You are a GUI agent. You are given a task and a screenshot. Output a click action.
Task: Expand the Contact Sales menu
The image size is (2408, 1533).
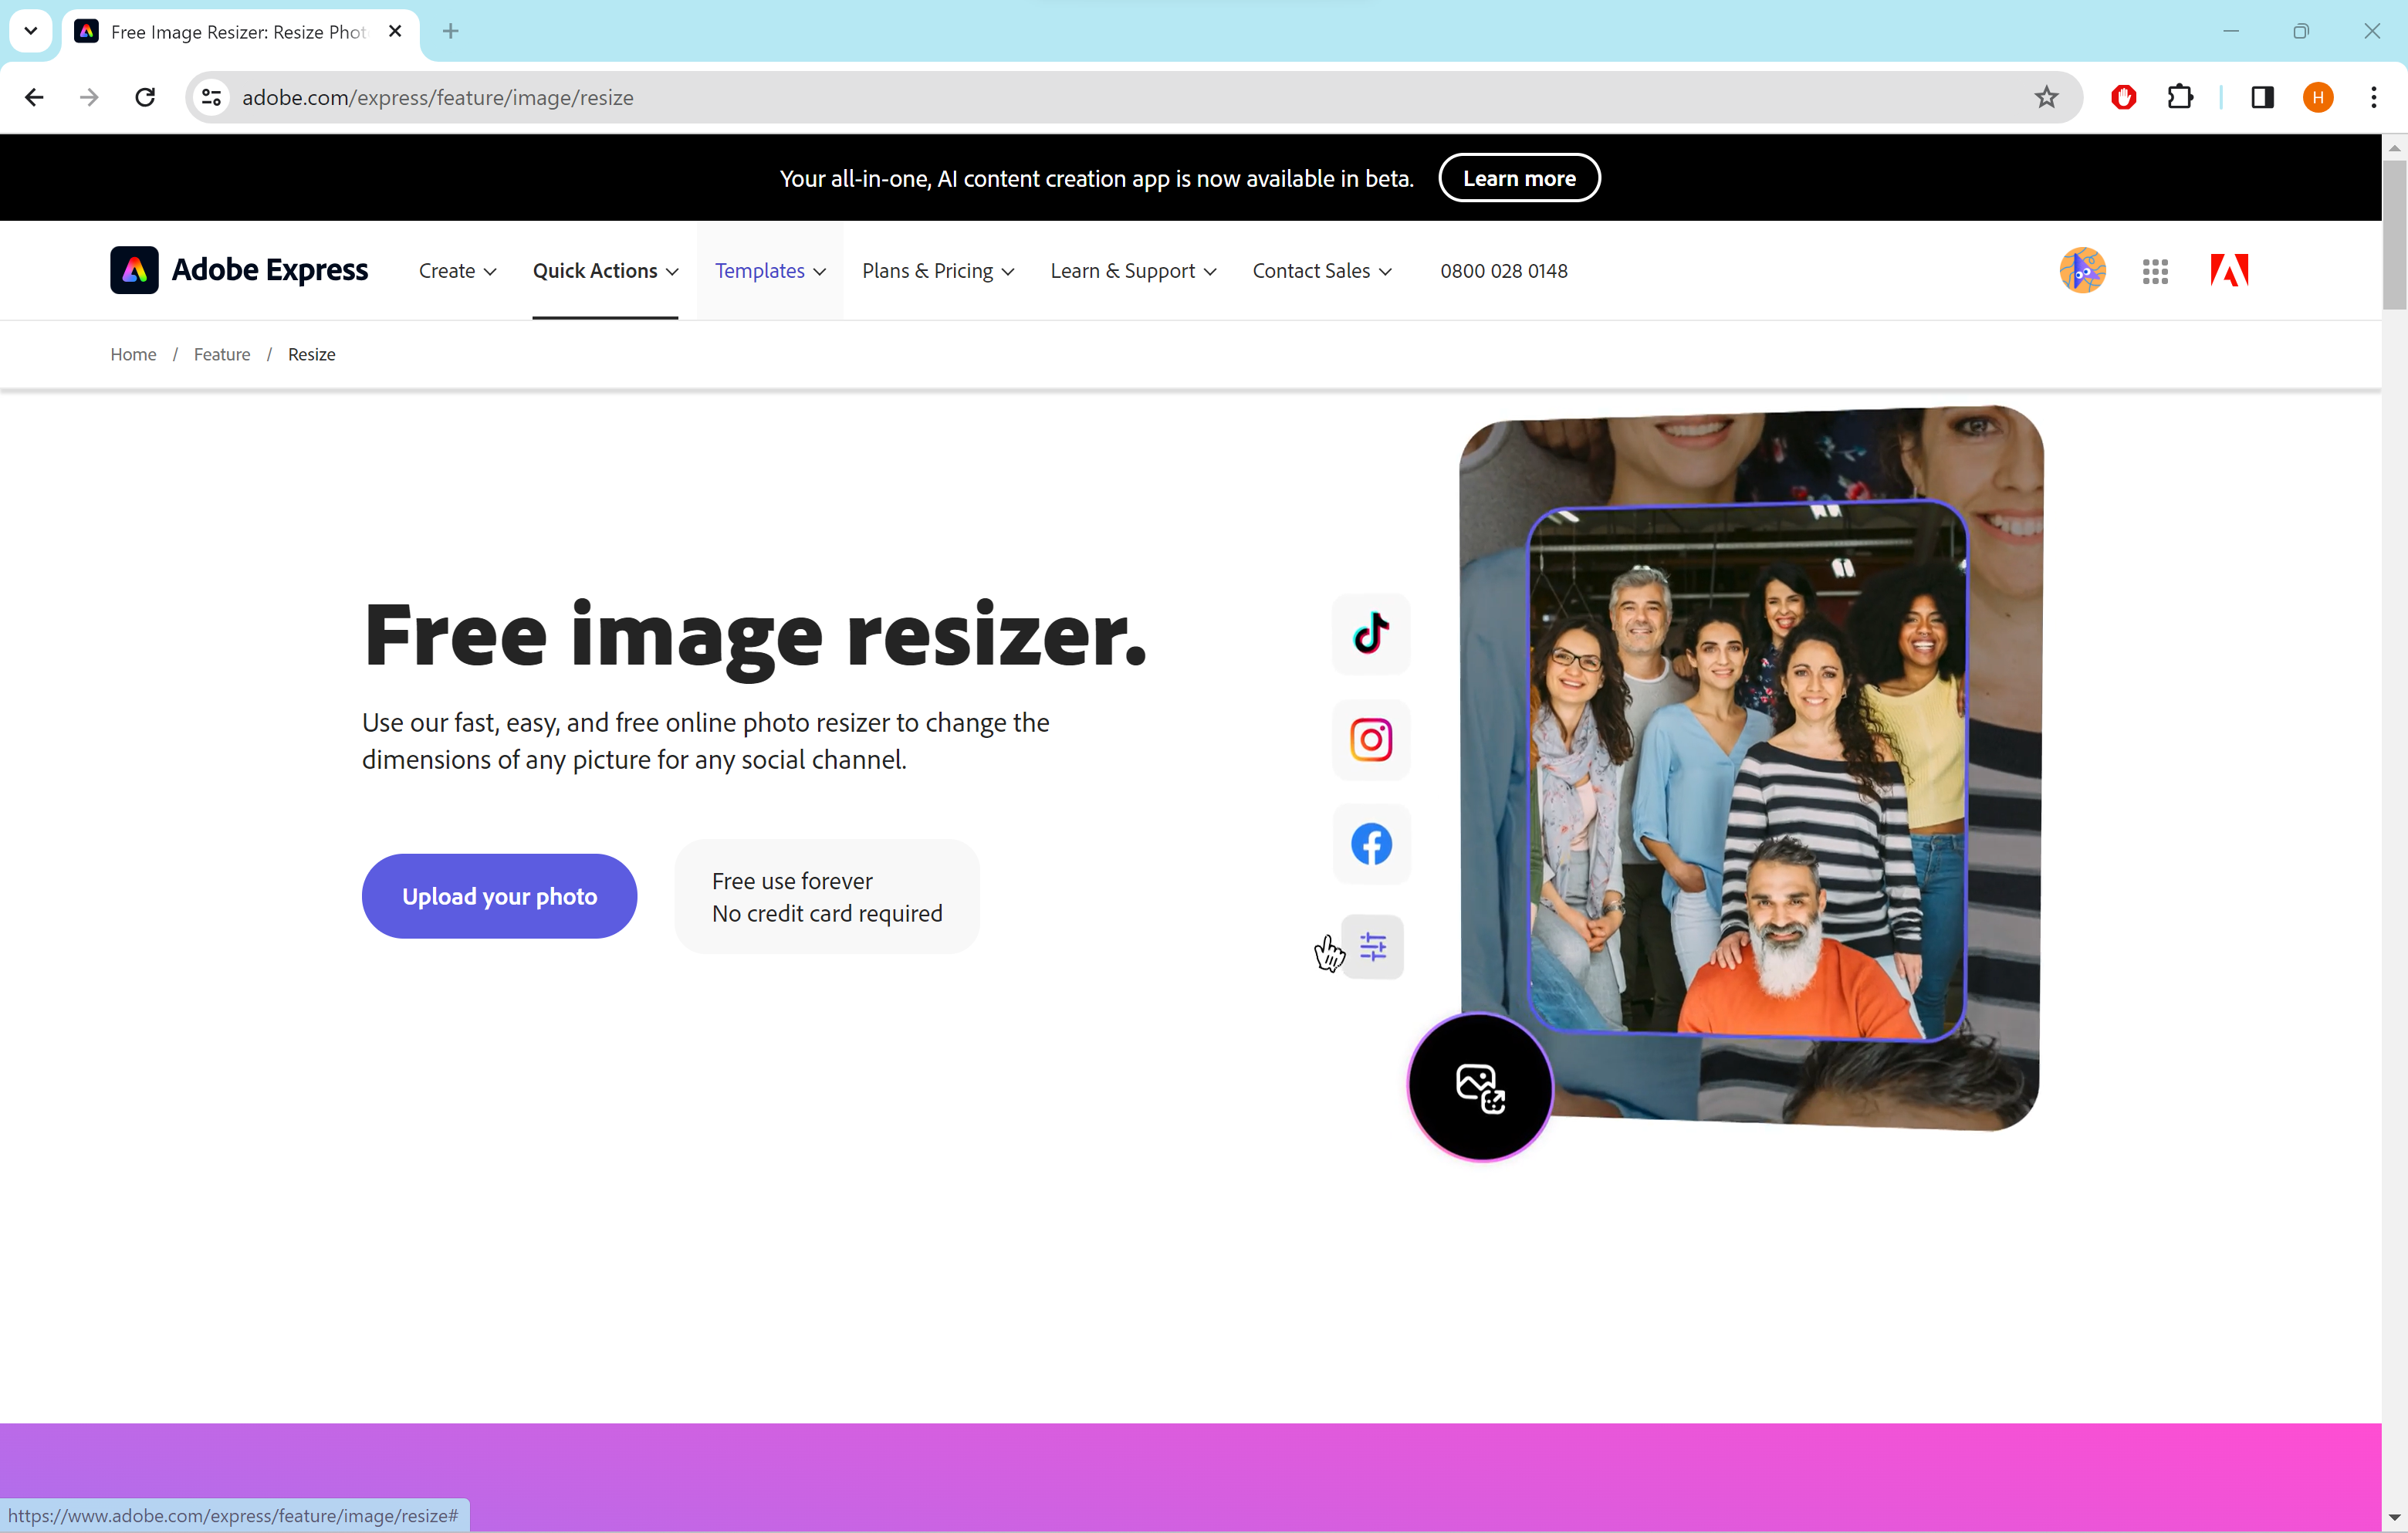(1322, 271)
